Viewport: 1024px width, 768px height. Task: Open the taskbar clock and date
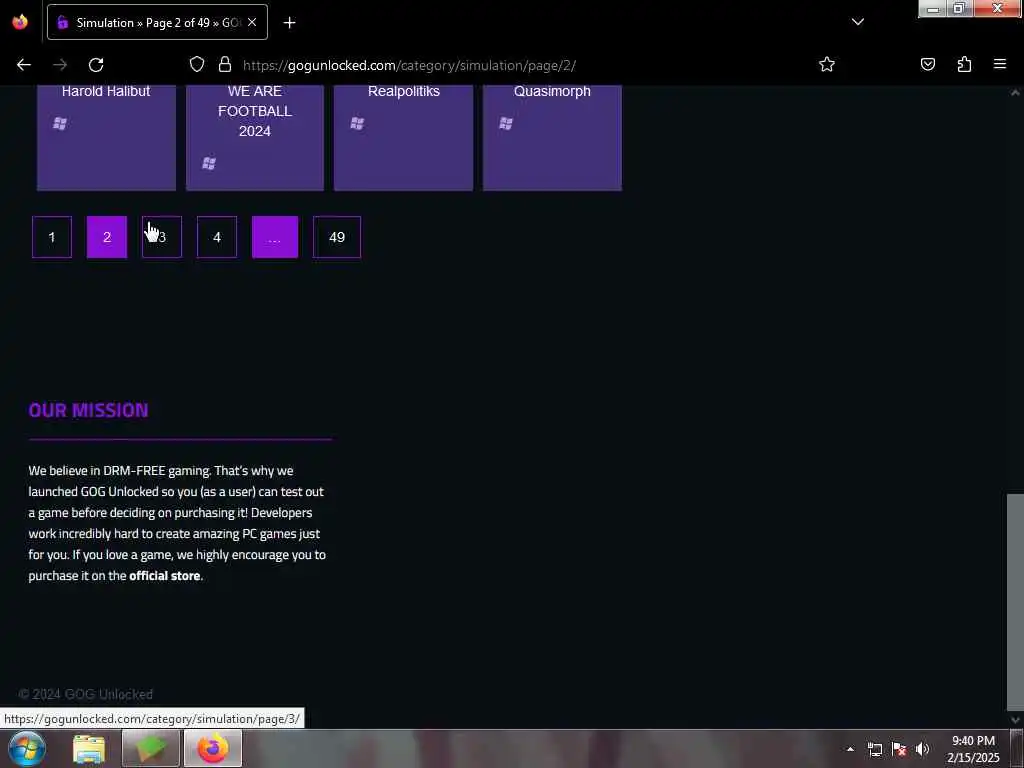pyautogui.click(x=973, y=749)
